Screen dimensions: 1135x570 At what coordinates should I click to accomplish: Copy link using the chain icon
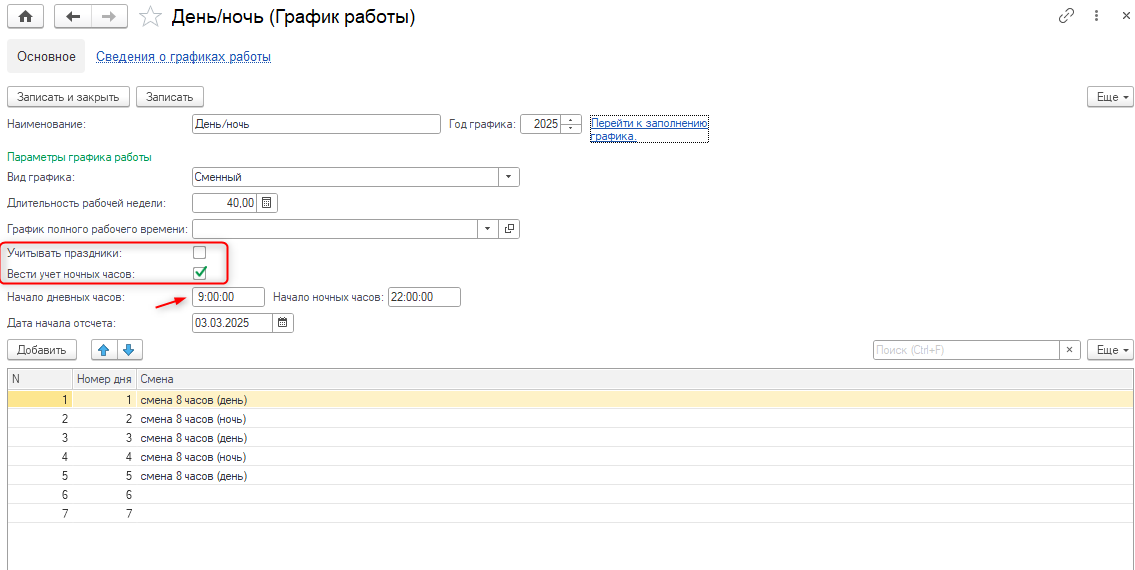click(x=1066, y=17)
